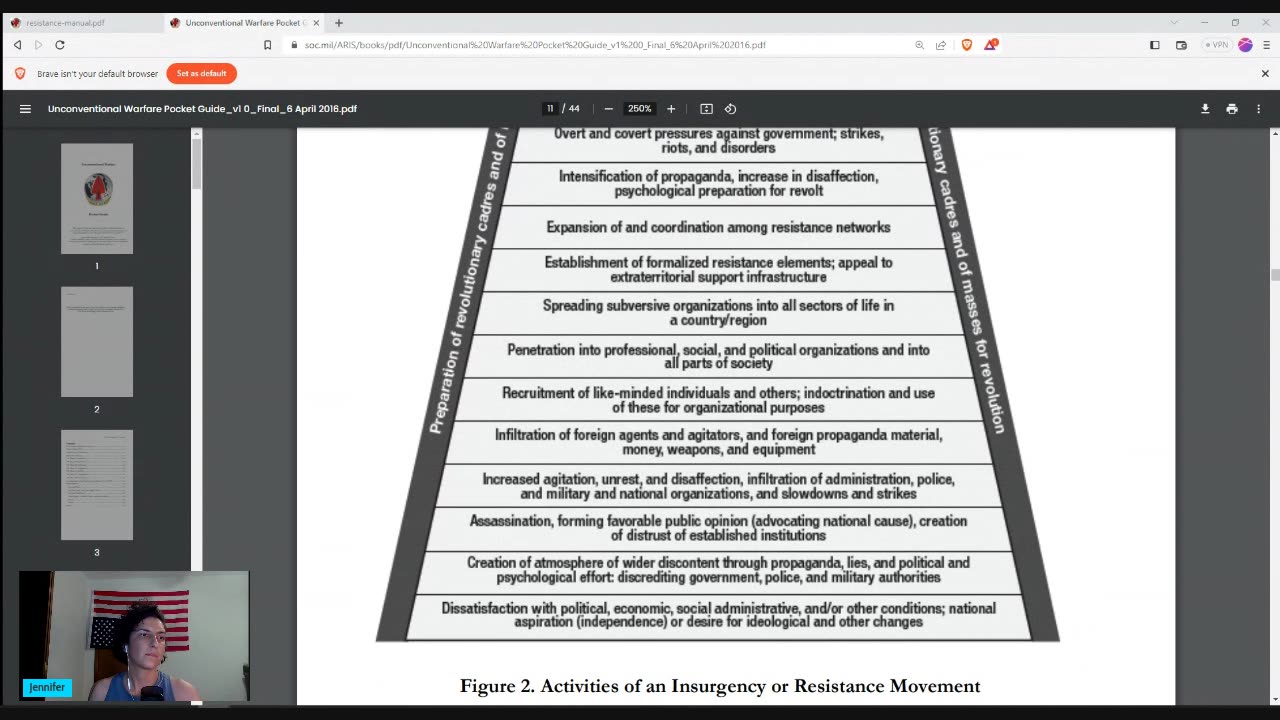Edit the page number field showing 11
This screenshot has width=1280, height=720.
(x=550, y=109)
